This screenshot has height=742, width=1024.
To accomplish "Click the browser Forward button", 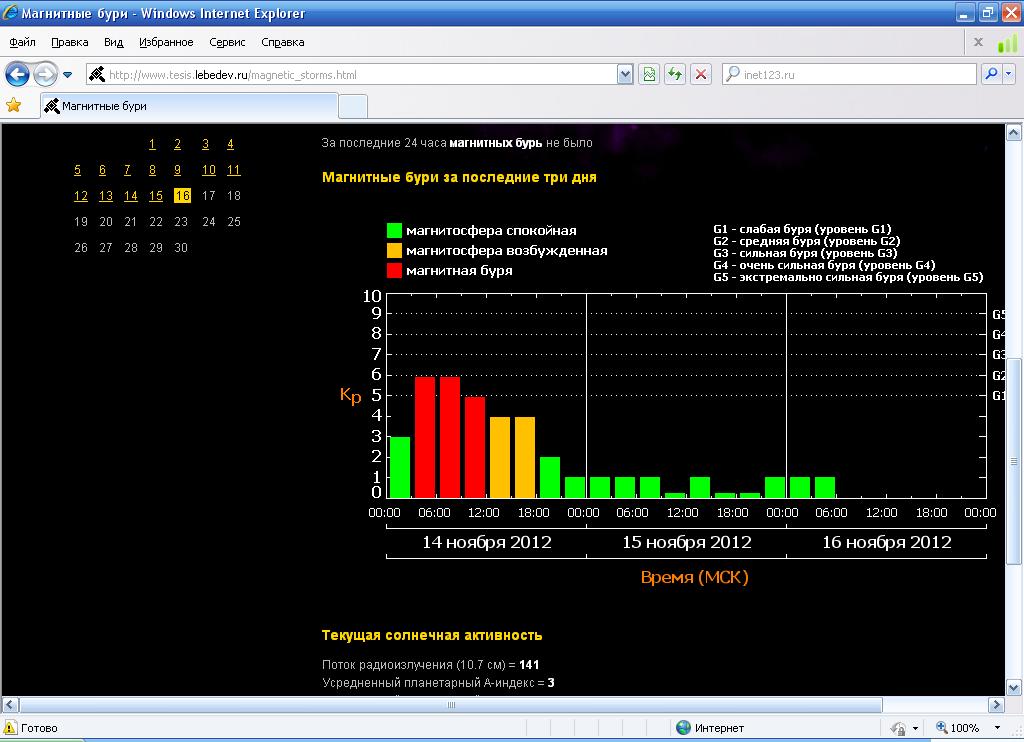I will (x=44, y=75).
